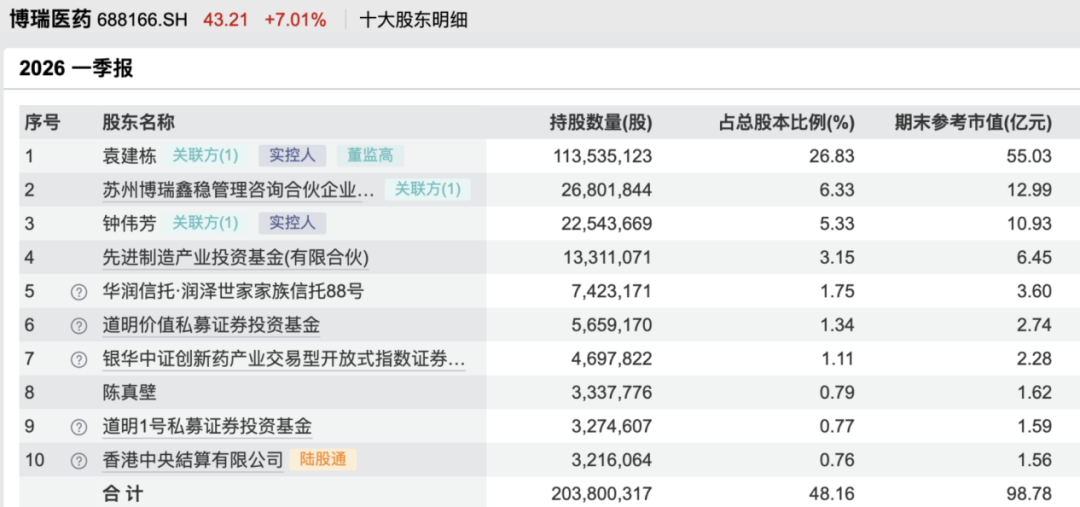
Task: Click 实控人 tag next to 钟伟芳
Action: [293, 223]
